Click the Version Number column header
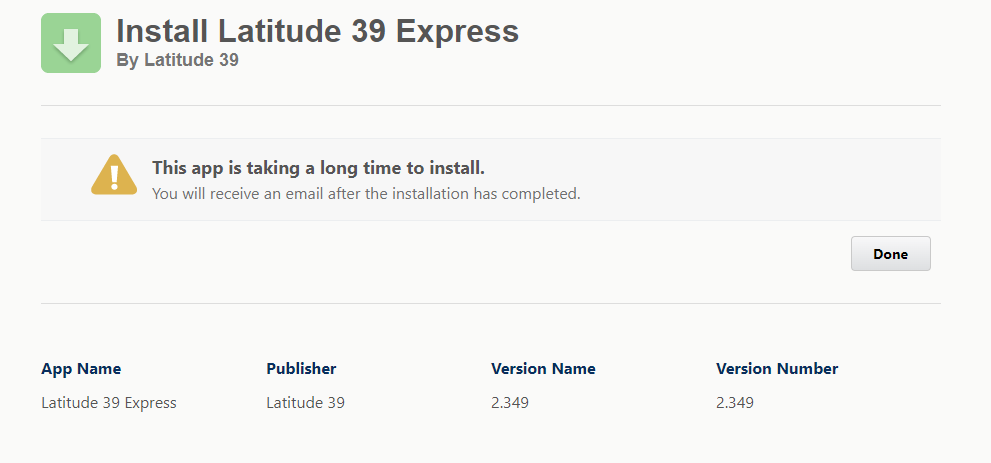The image size is (991, 463). tap(777, 369)
